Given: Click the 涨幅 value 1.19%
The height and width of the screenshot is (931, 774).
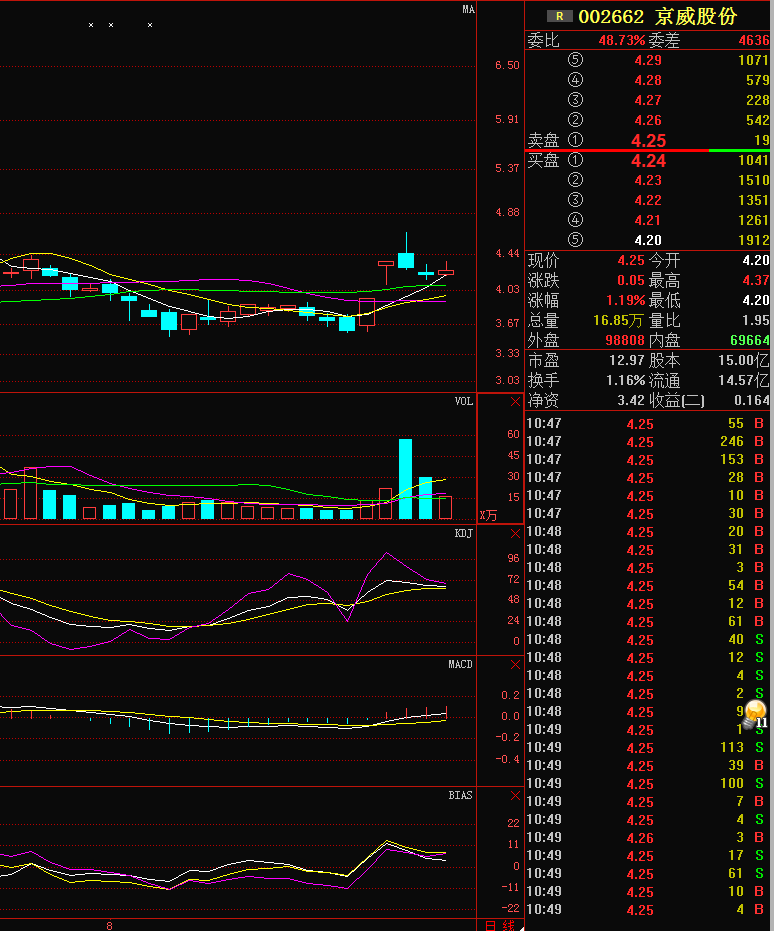Looking at the screenshot, I should click(x=626, y=300).
